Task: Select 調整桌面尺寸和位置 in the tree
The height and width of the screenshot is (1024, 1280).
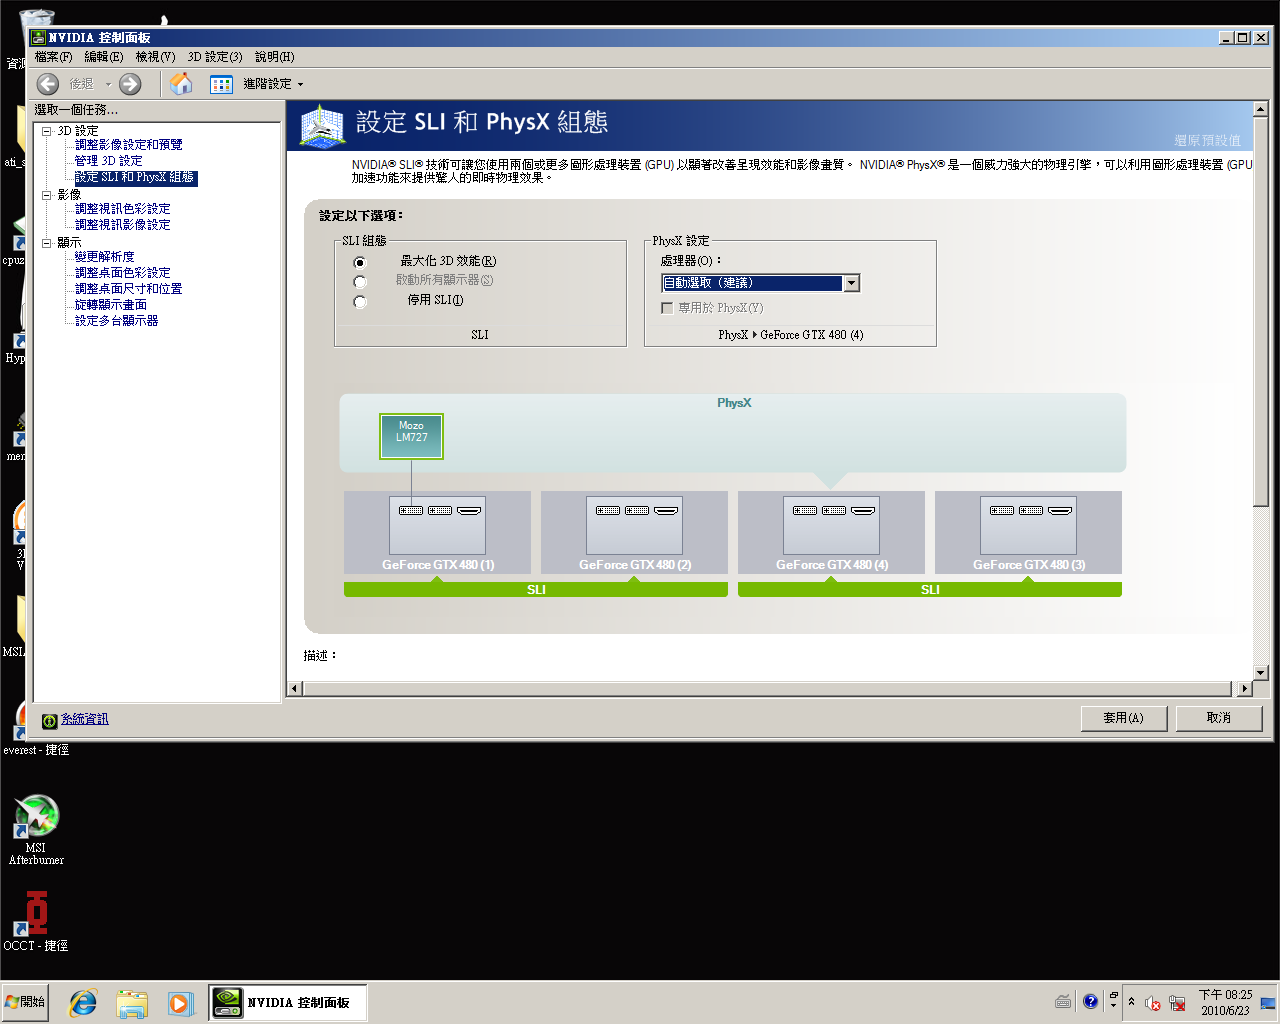Action: 129,289
